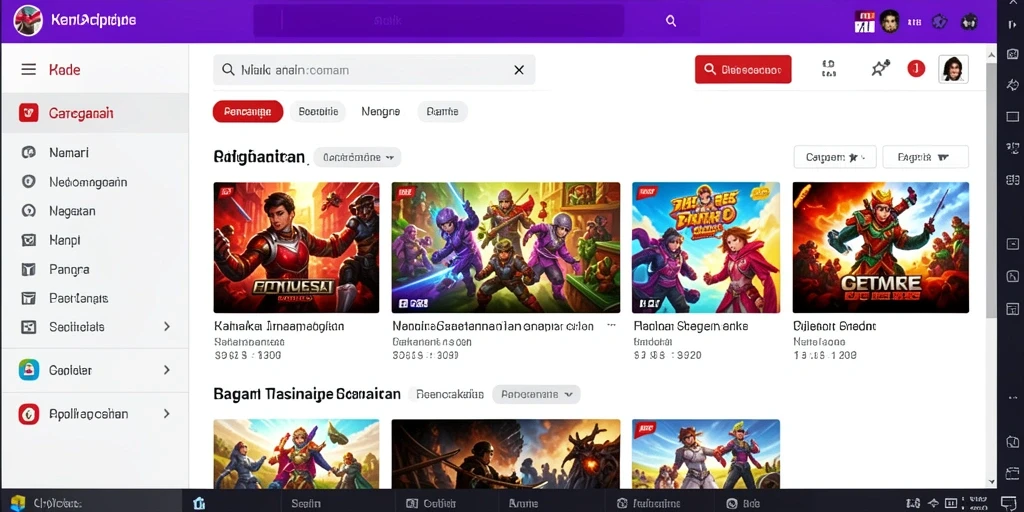Image resolution: width=1024 pixels, height=512 pixels.
Task: Open the Caipam sort dropdown
Action: (x=835, y=157)
